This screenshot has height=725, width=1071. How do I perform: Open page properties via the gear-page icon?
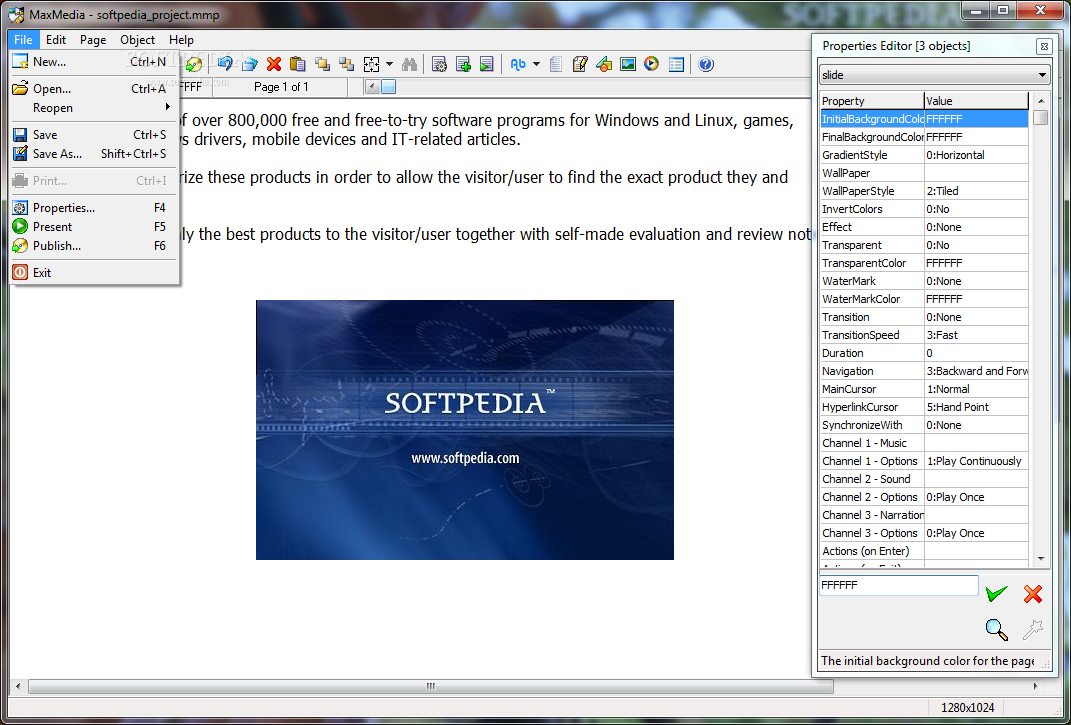(440, 64)
